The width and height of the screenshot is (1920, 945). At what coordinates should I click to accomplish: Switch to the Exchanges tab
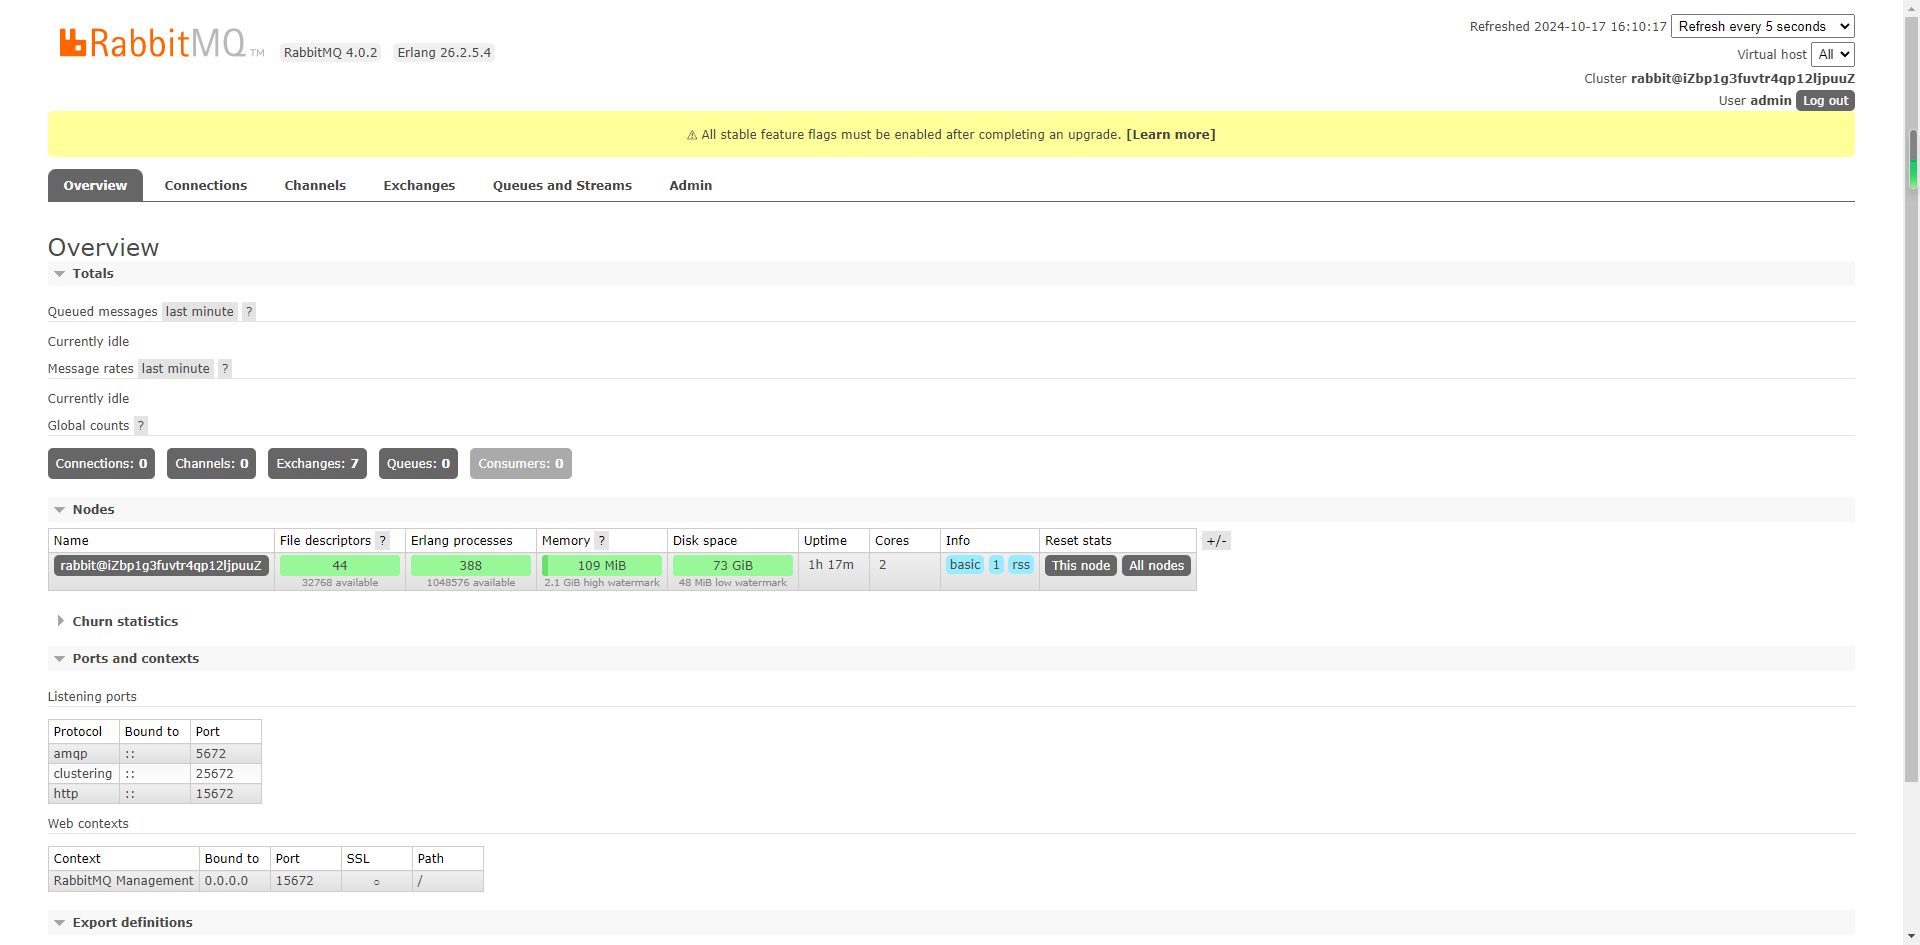tap(419, 186)
